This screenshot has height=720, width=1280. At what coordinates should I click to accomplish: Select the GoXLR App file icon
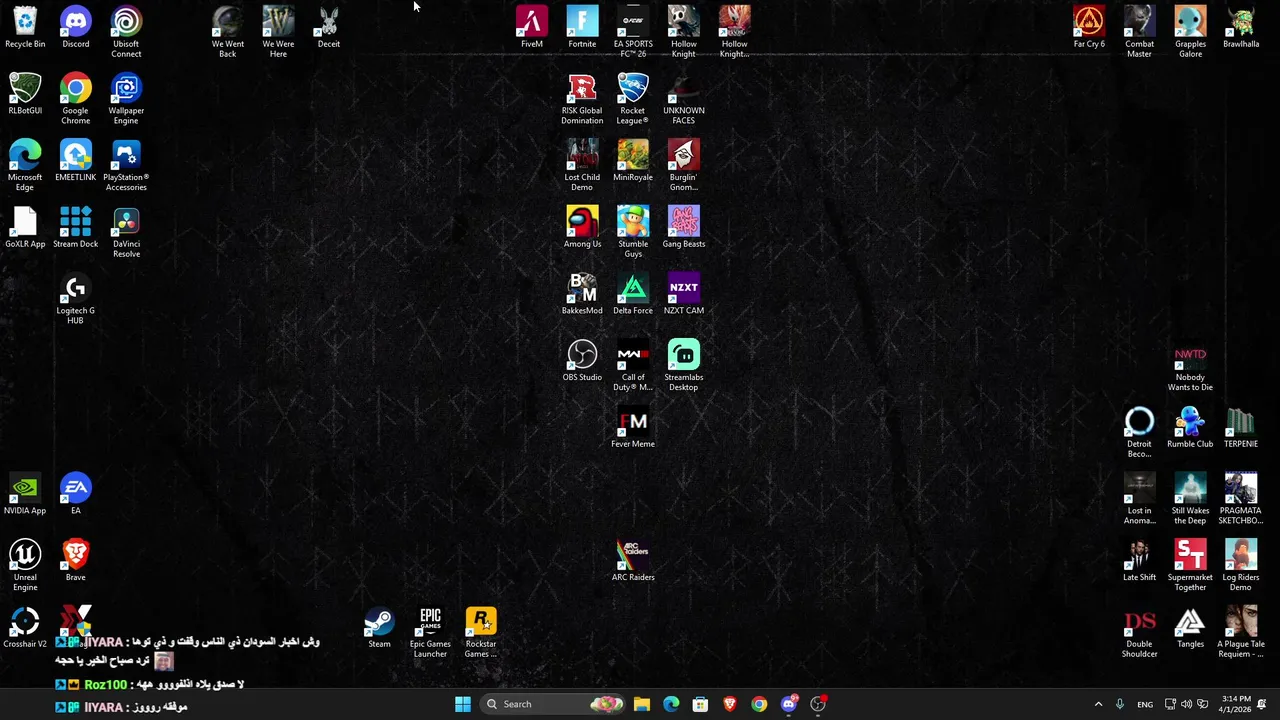click(x=25, y=228)
